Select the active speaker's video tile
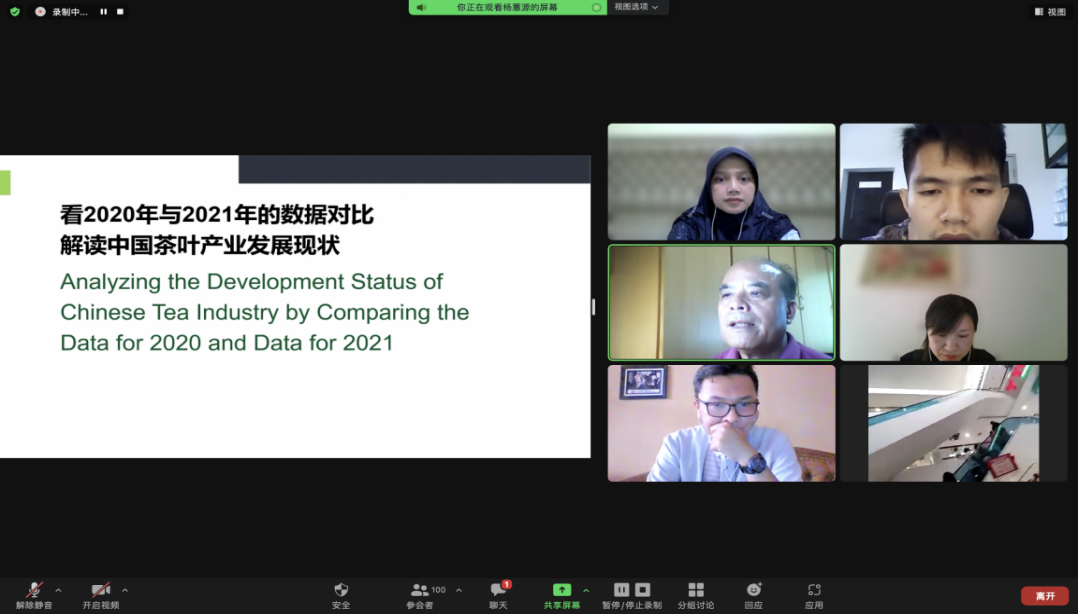 point(721,303)
